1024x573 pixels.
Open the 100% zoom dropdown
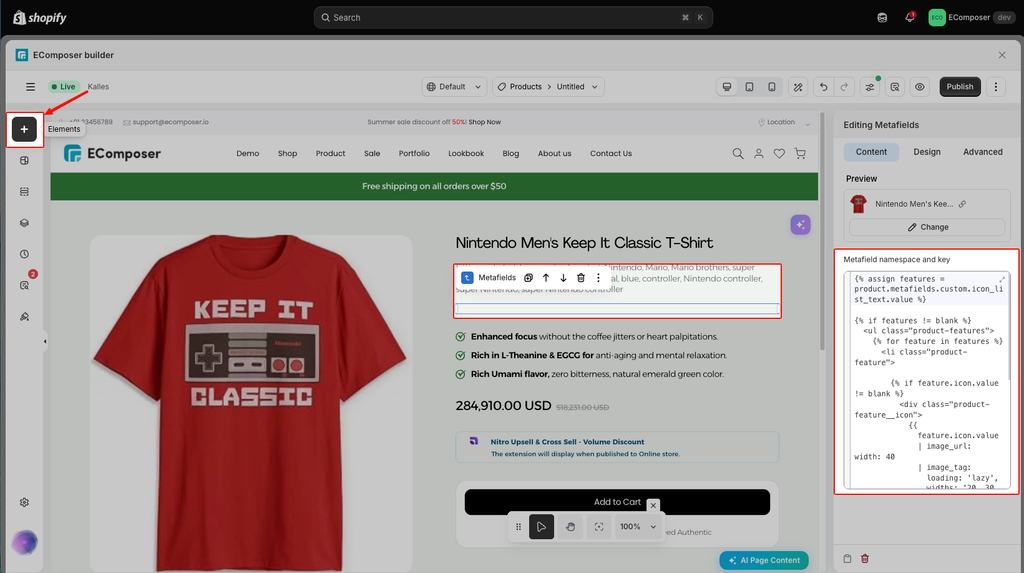point(638,527)
